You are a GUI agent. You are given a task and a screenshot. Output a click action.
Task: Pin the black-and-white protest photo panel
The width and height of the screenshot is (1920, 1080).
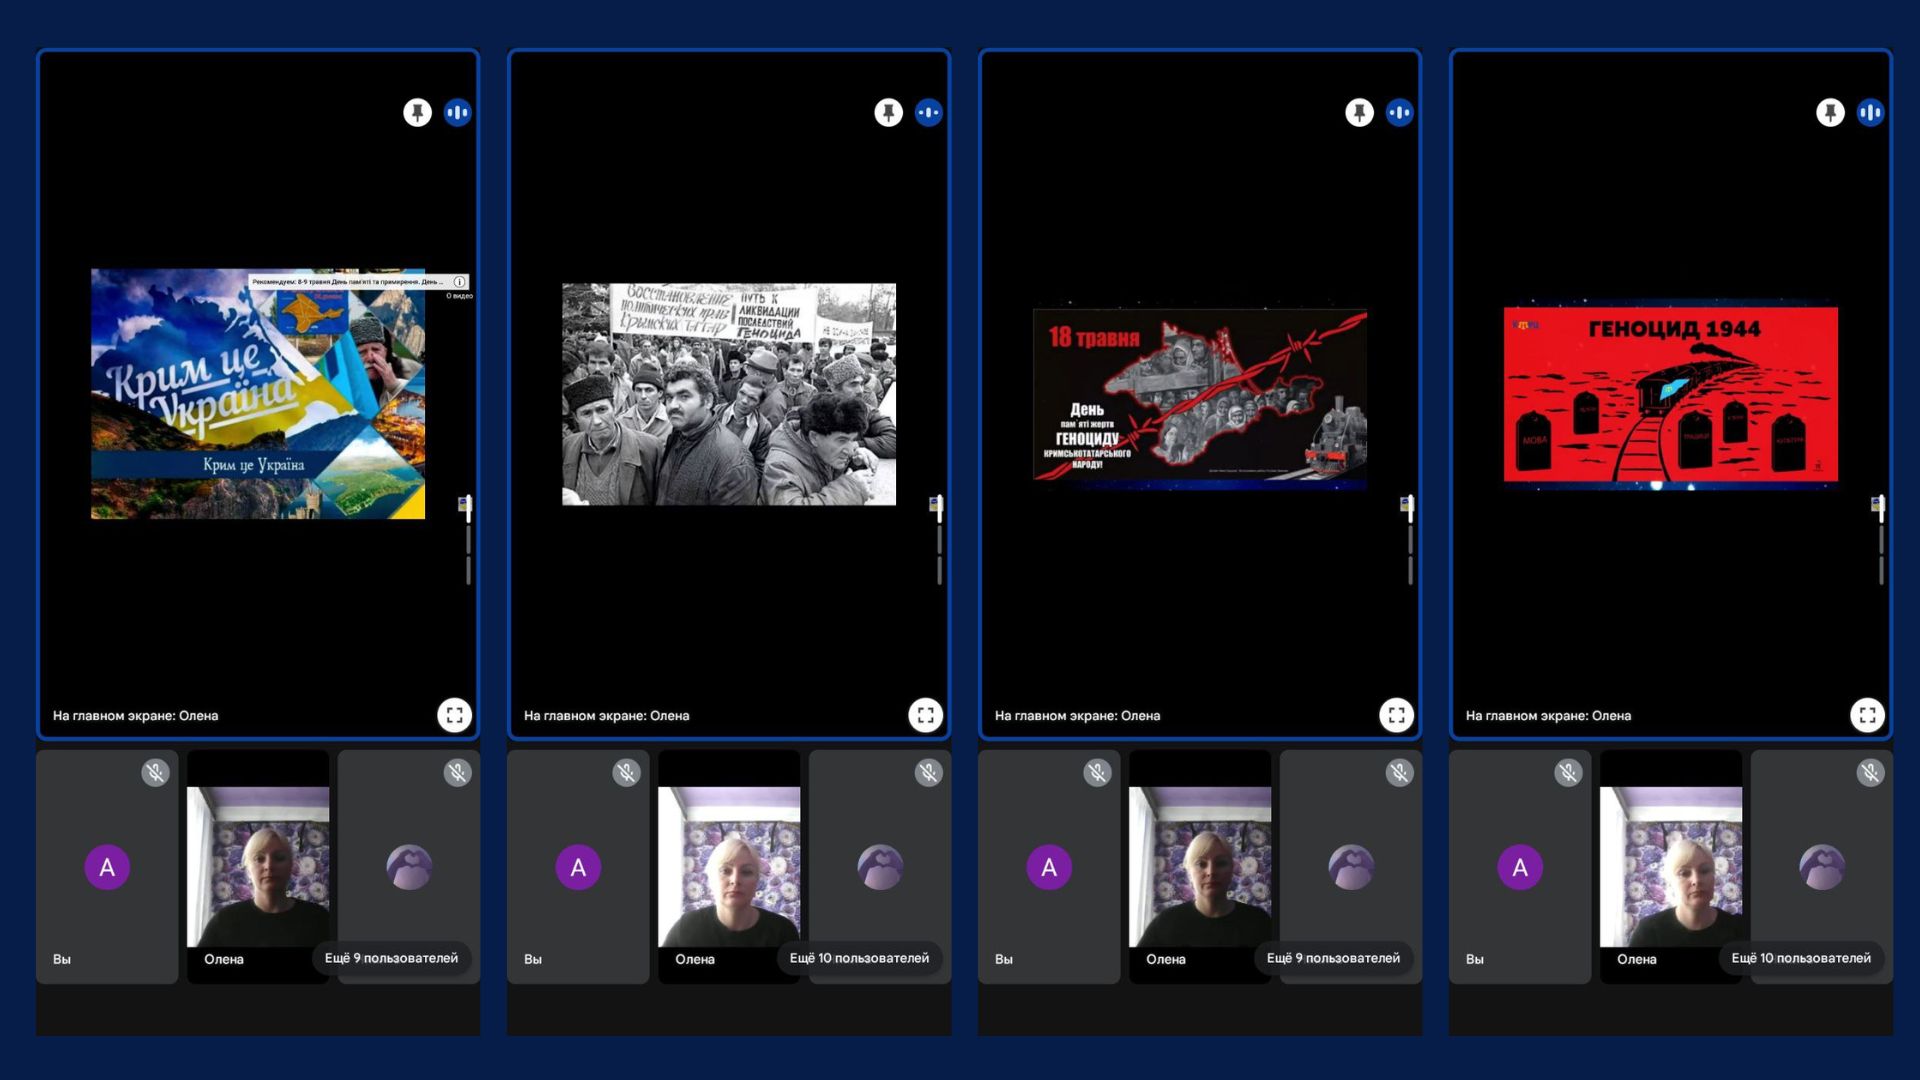point(888,112)
